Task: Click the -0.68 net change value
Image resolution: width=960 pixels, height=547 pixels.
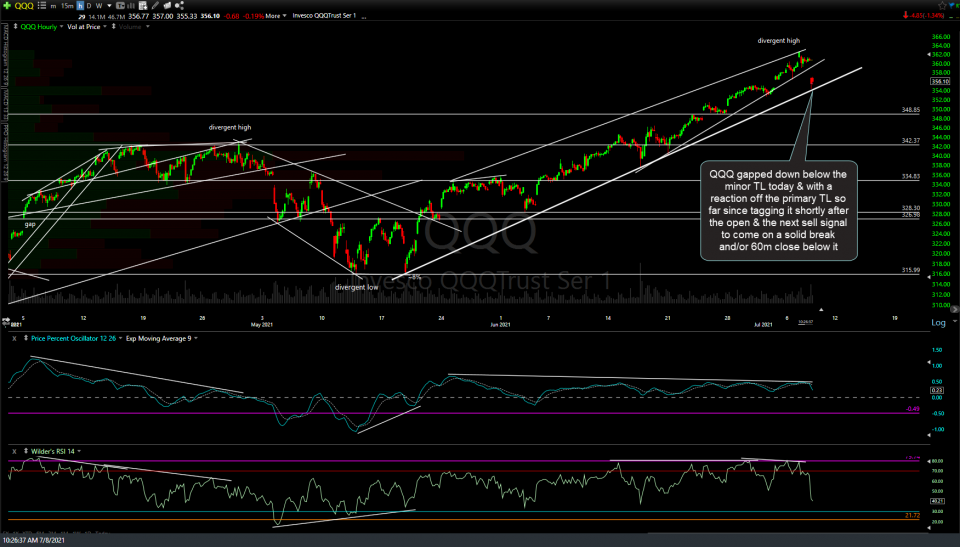Action: pyautogui.click(x=231, y=16)
